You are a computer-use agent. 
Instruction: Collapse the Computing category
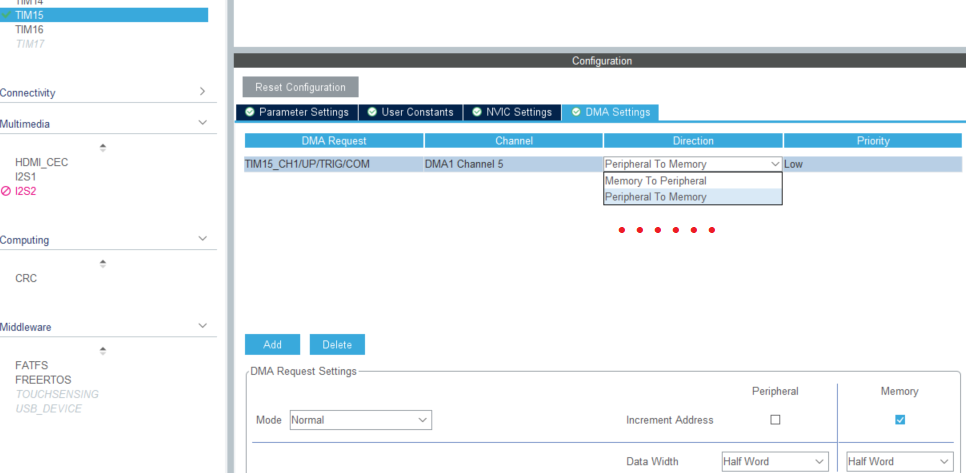(x=202, y=239)
